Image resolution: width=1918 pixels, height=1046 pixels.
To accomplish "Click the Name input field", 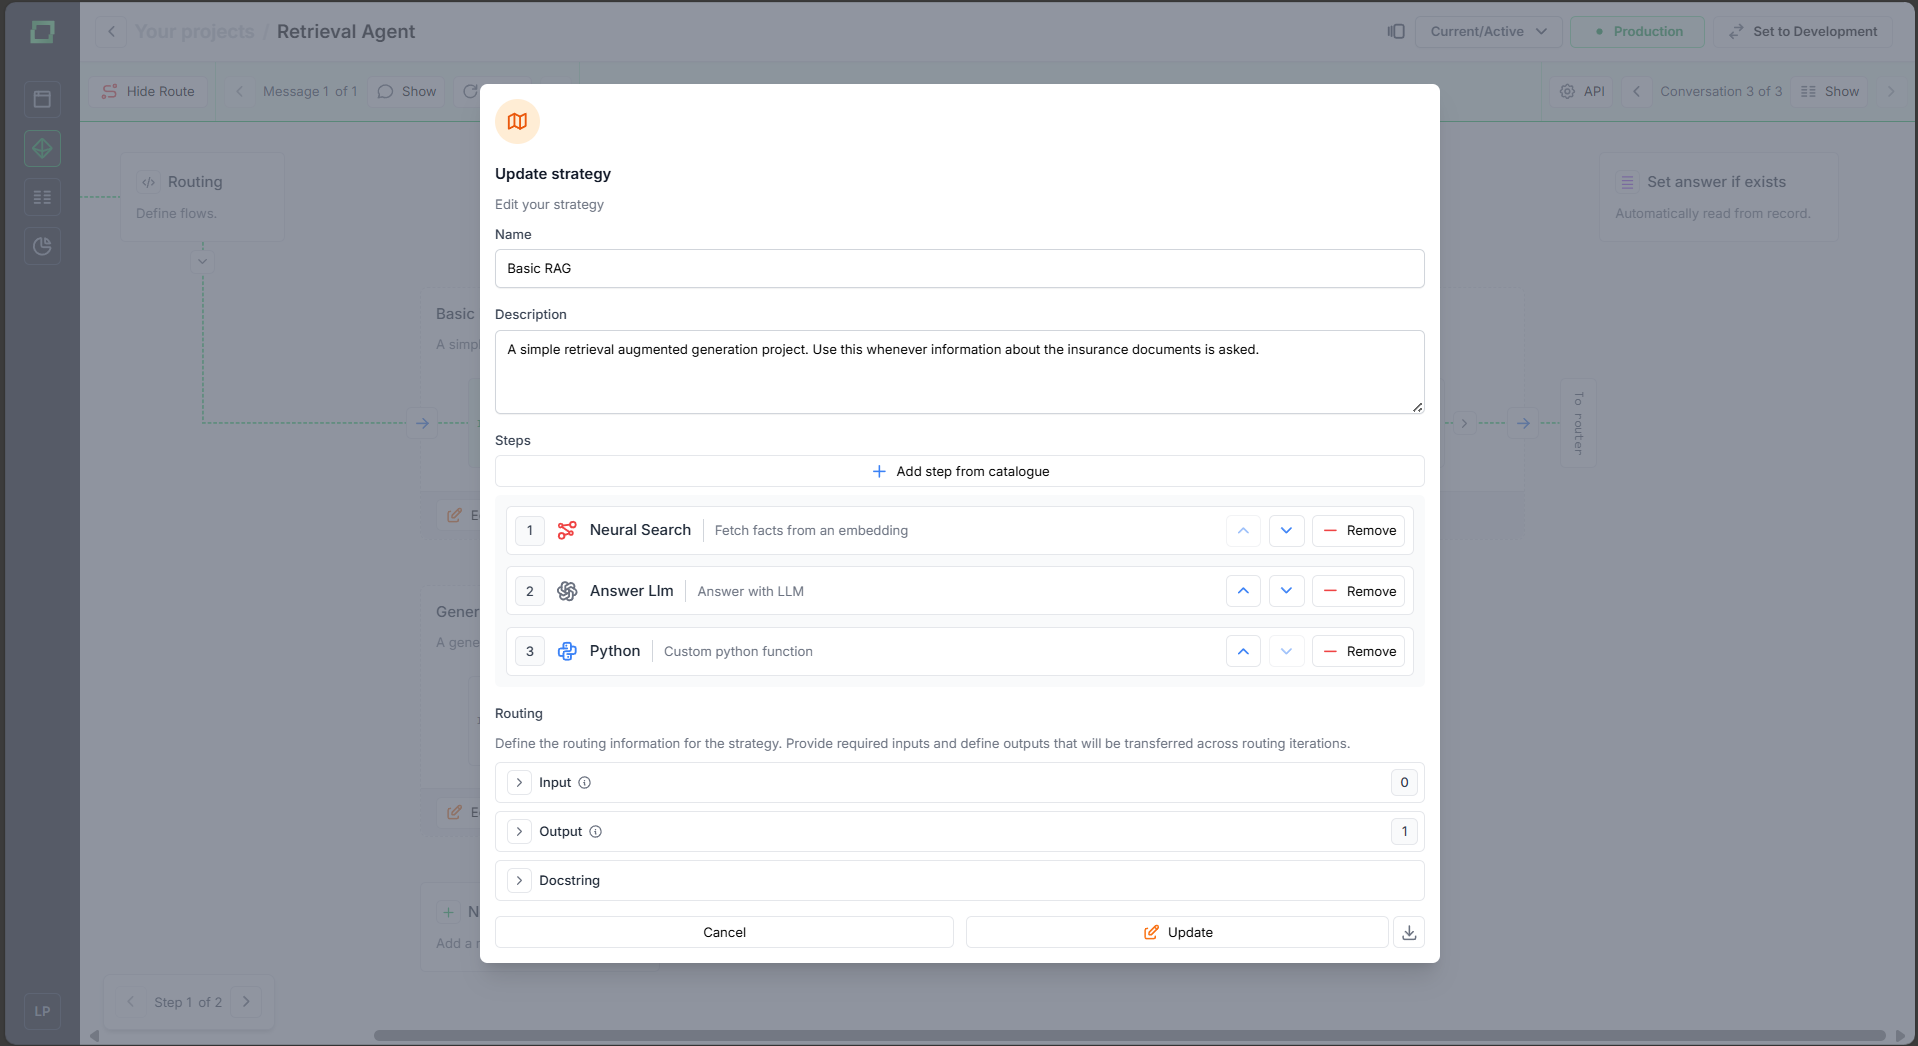I will (960, 268).
